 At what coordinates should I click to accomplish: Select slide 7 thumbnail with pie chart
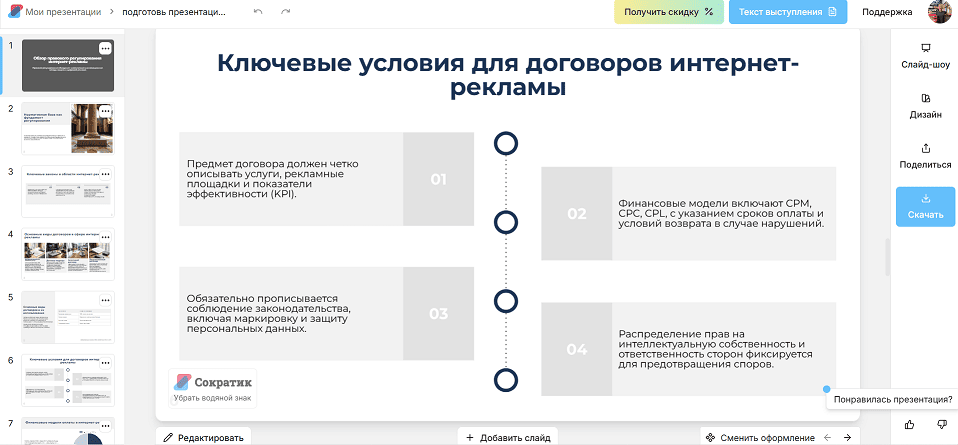pyautogui.click(x=68, y=431)
